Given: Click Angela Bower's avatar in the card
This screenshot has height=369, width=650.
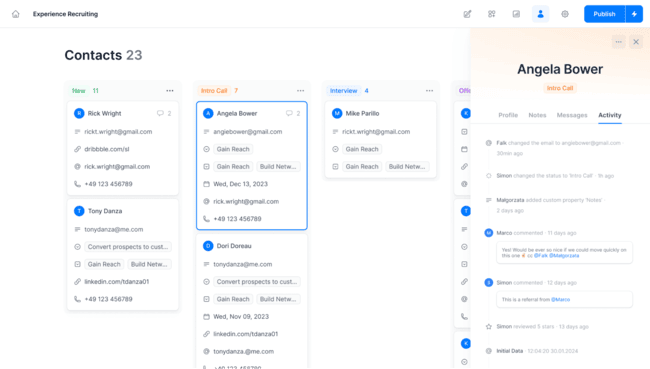Looking at the screenshot, I should tap(208, 113).
